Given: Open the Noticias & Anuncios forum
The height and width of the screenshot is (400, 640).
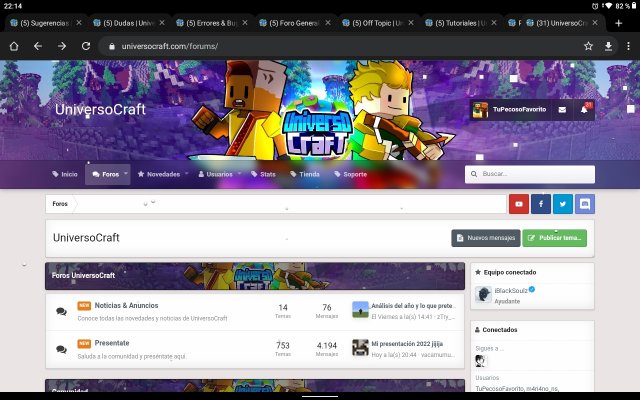Looking at the screenshot, I should [126, 306].
